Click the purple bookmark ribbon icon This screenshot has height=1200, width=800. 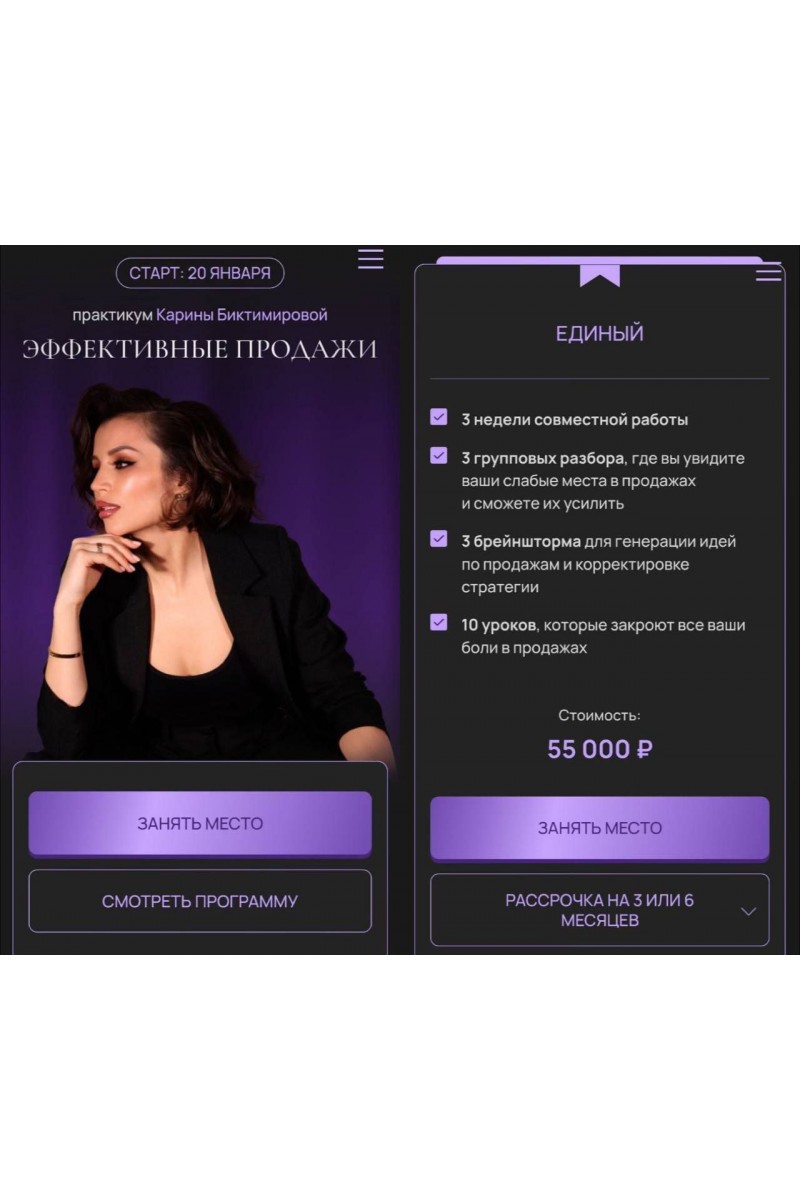[600, 275]
